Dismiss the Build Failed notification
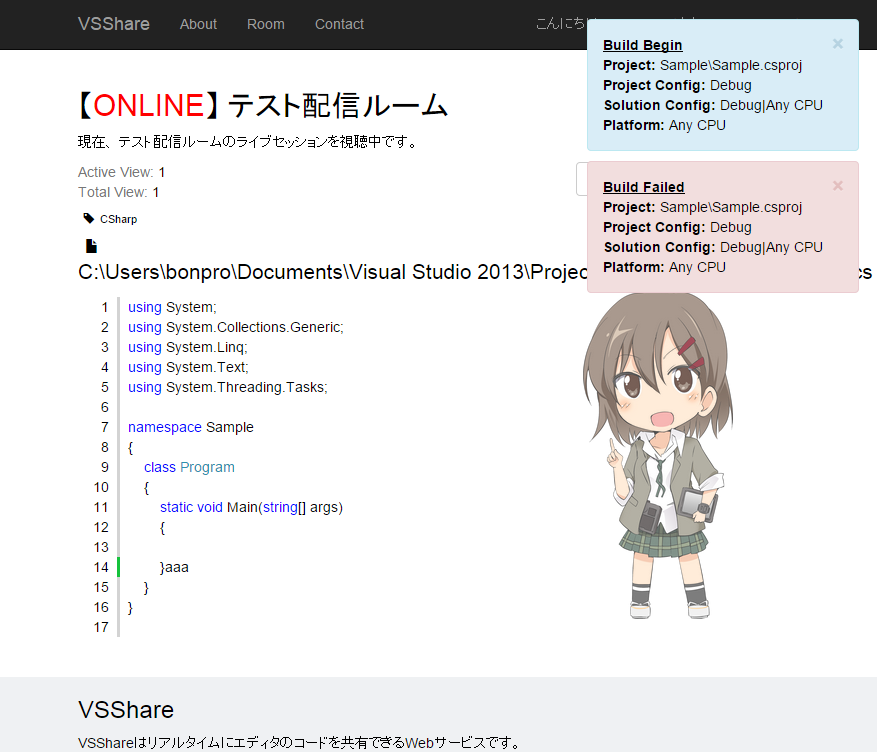The image size is (877, 752). tap(837, 185)
